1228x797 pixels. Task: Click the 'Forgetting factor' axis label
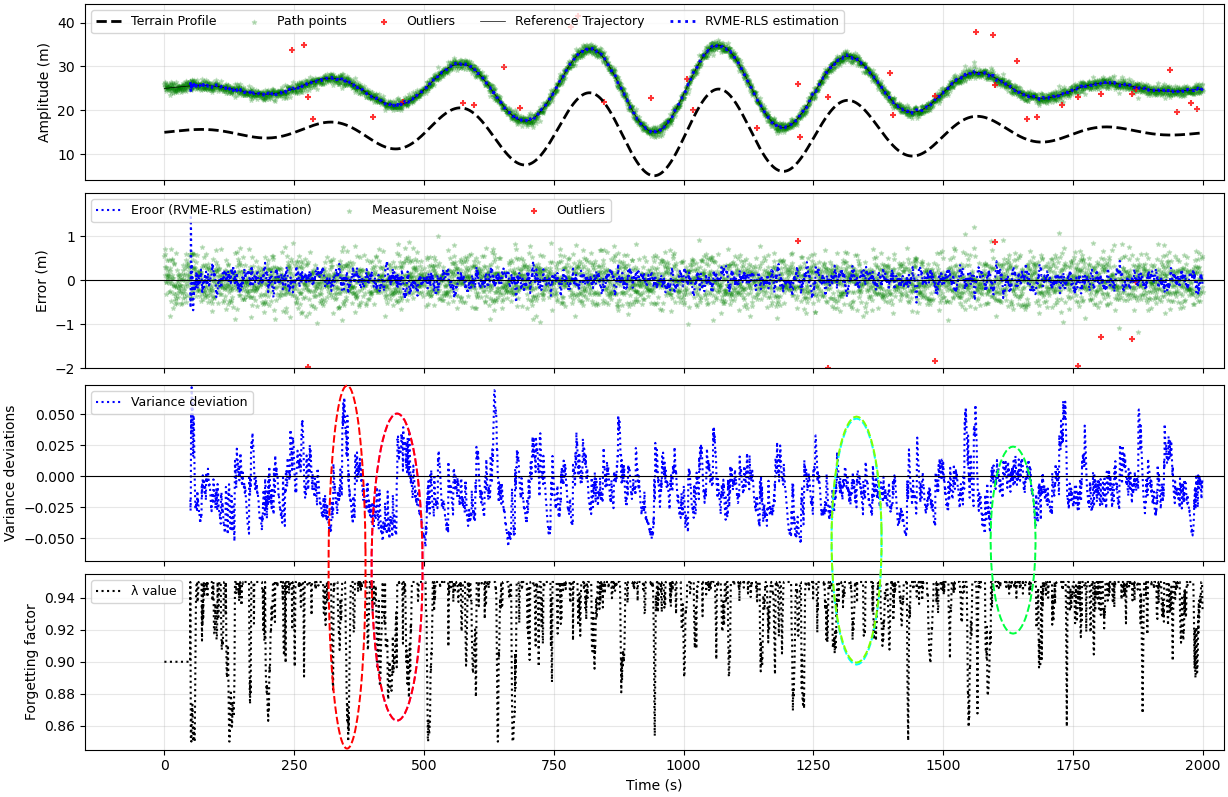tap(32, 662)
